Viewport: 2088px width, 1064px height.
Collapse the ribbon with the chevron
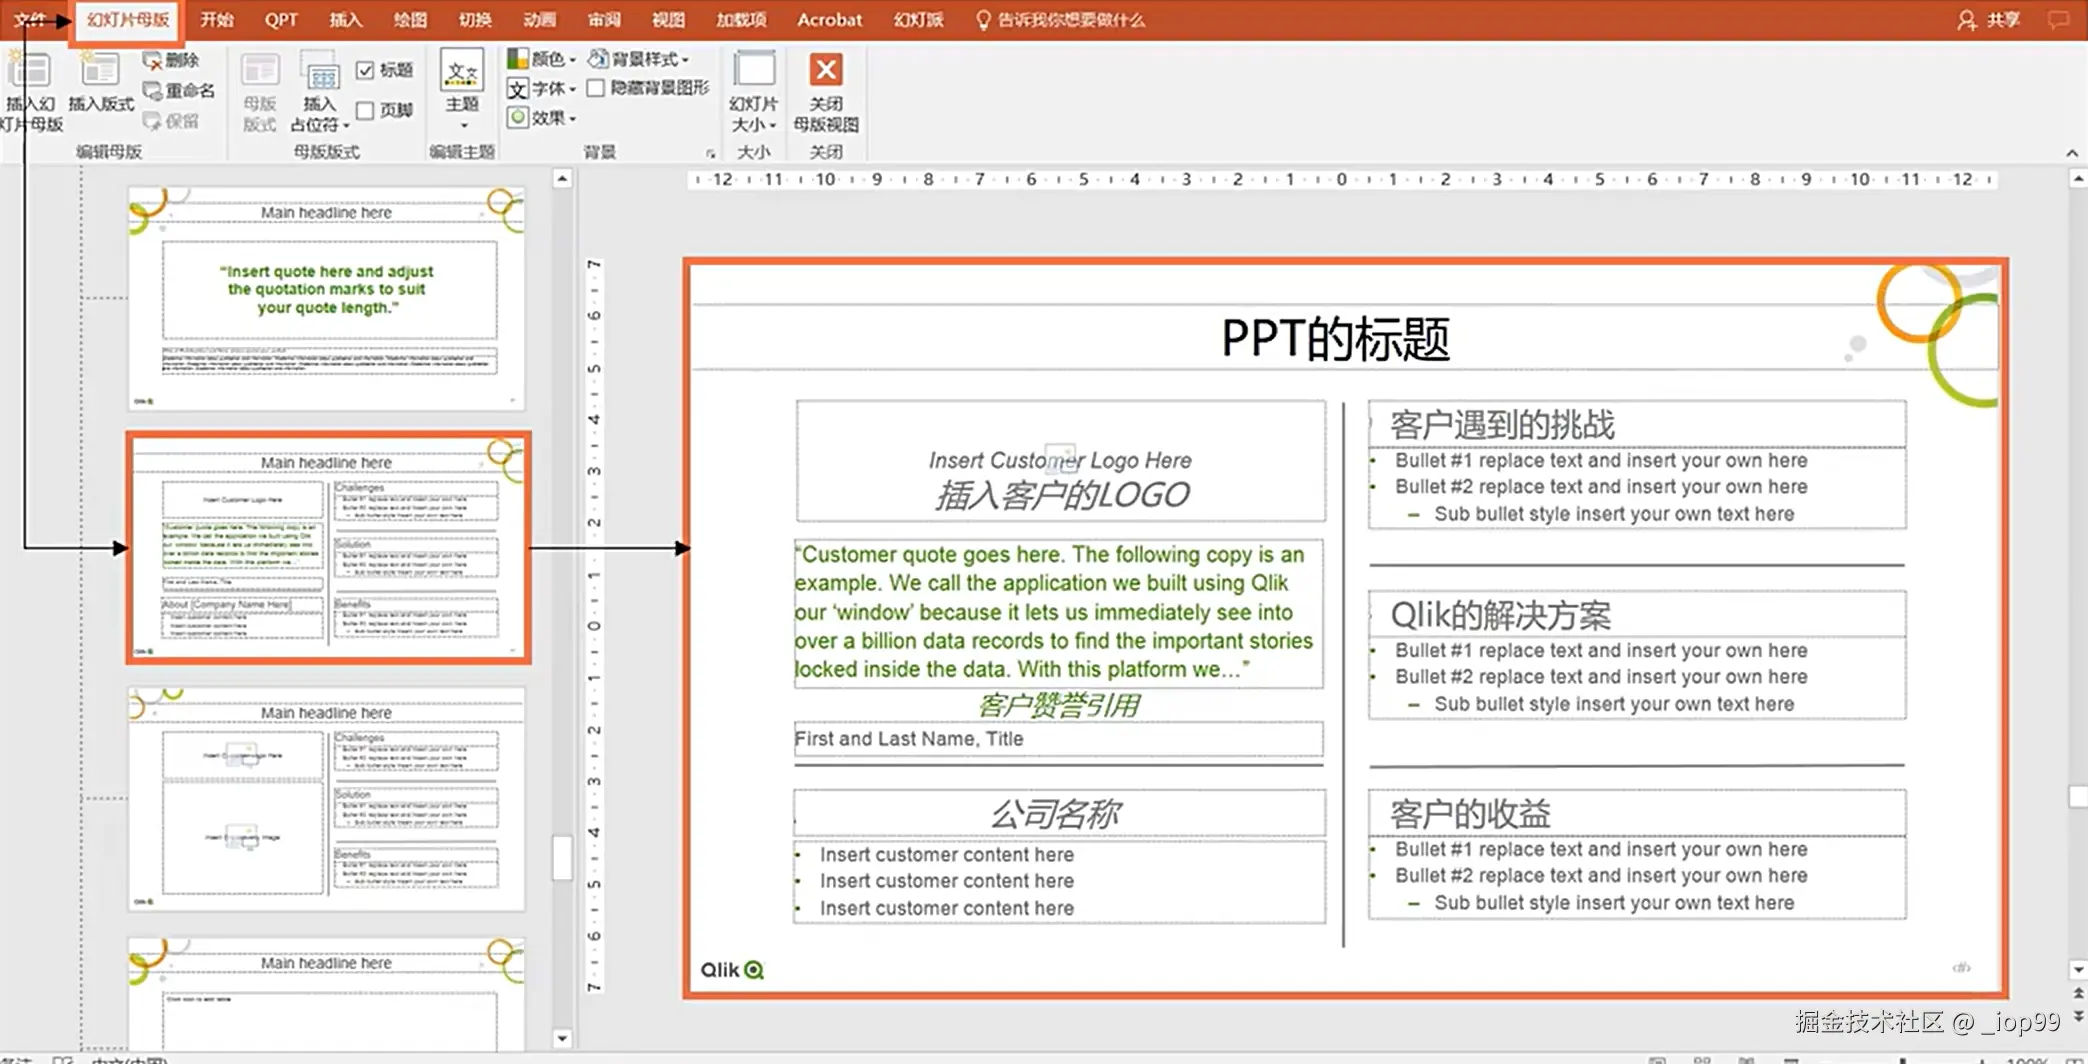(2071, 153)
